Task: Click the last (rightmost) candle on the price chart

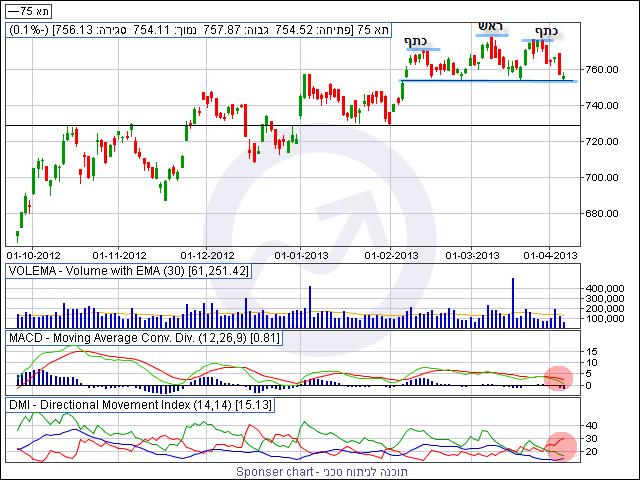Action: pos(564,76)
